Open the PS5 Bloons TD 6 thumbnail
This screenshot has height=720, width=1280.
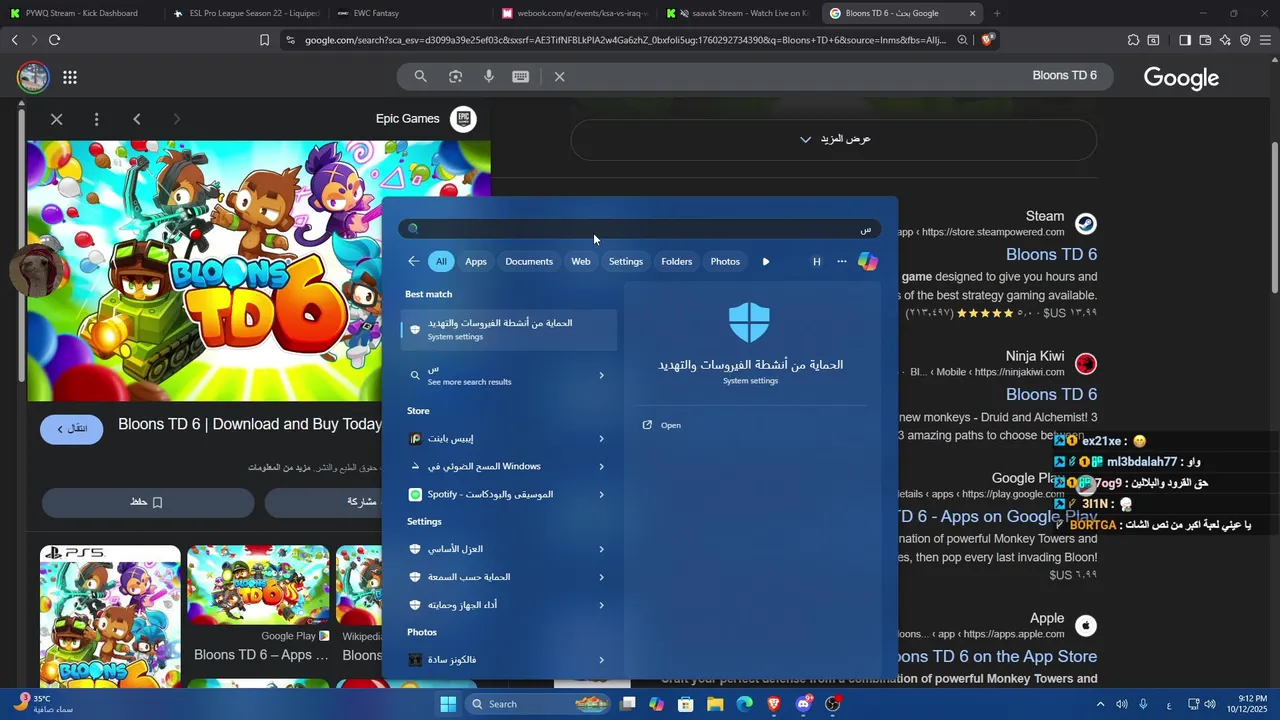coord(110,616)
